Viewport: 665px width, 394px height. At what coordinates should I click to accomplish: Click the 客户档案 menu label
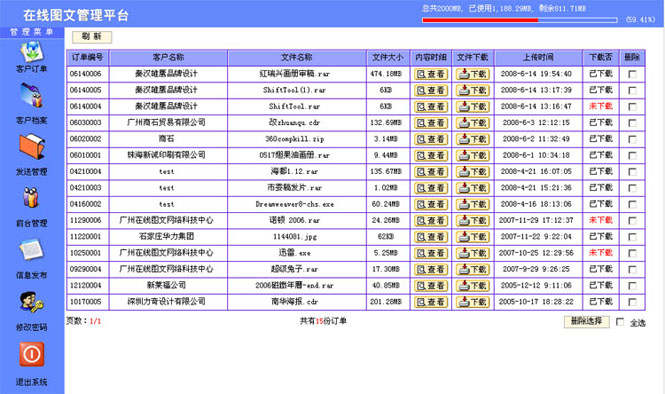31,120
